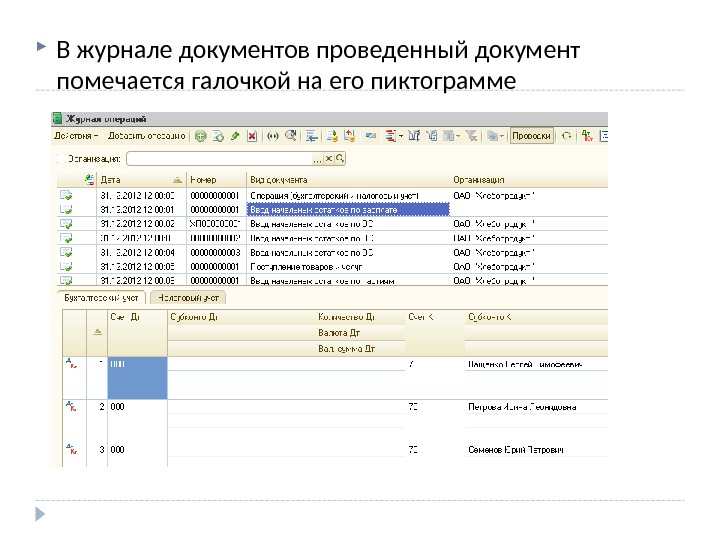Sort by the Дата column header
Screen dimensions: 720x540
coord(141,180)
